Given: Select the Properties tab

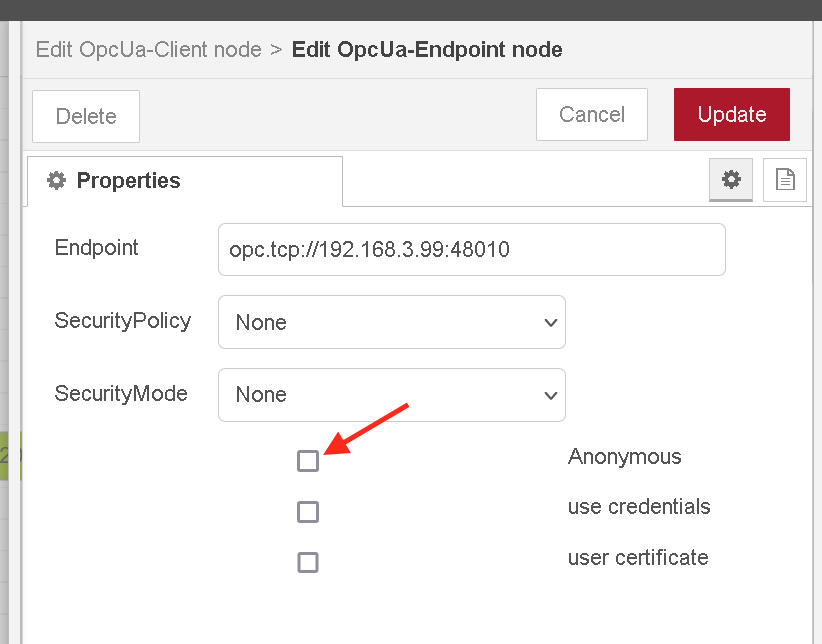Looking at the screenshot, I should coord(185,181).
